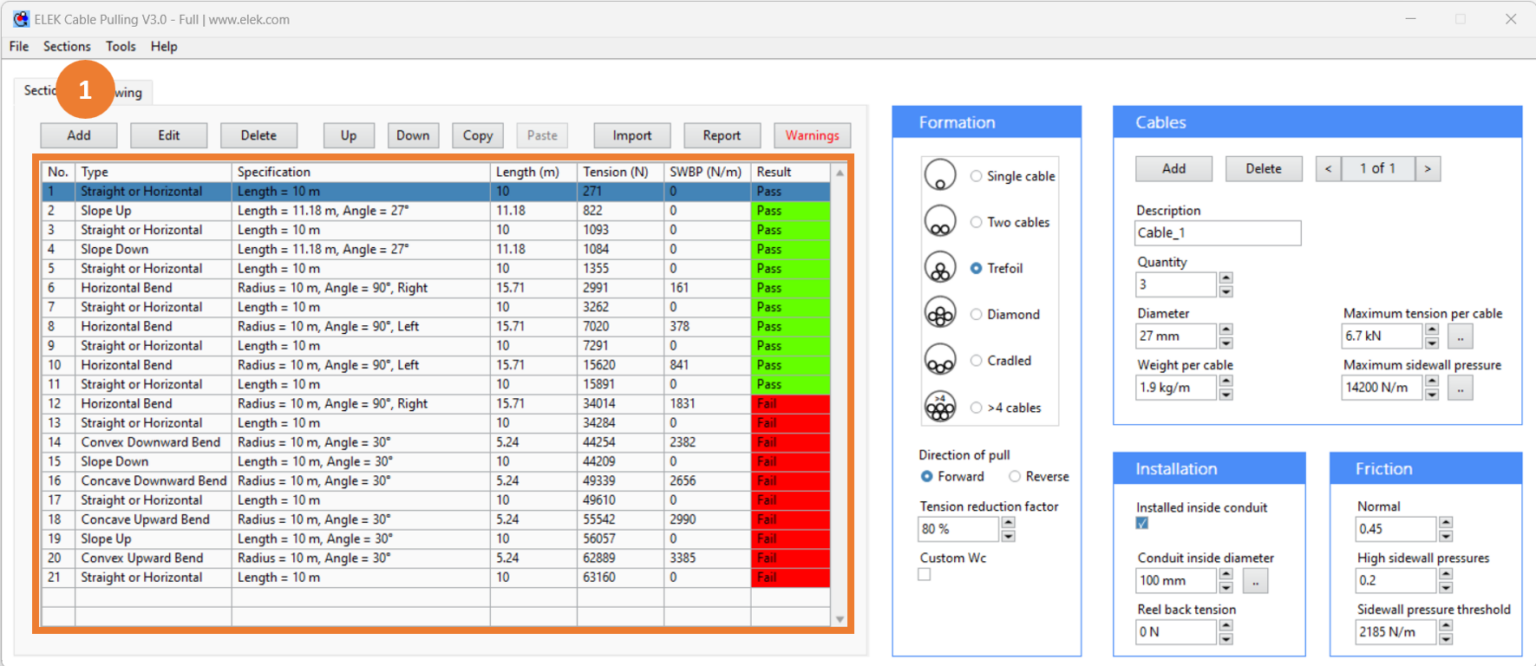Toggle the Installed inside conduit checkbox
The image size is (1536, 666).
pos(1143,523)
